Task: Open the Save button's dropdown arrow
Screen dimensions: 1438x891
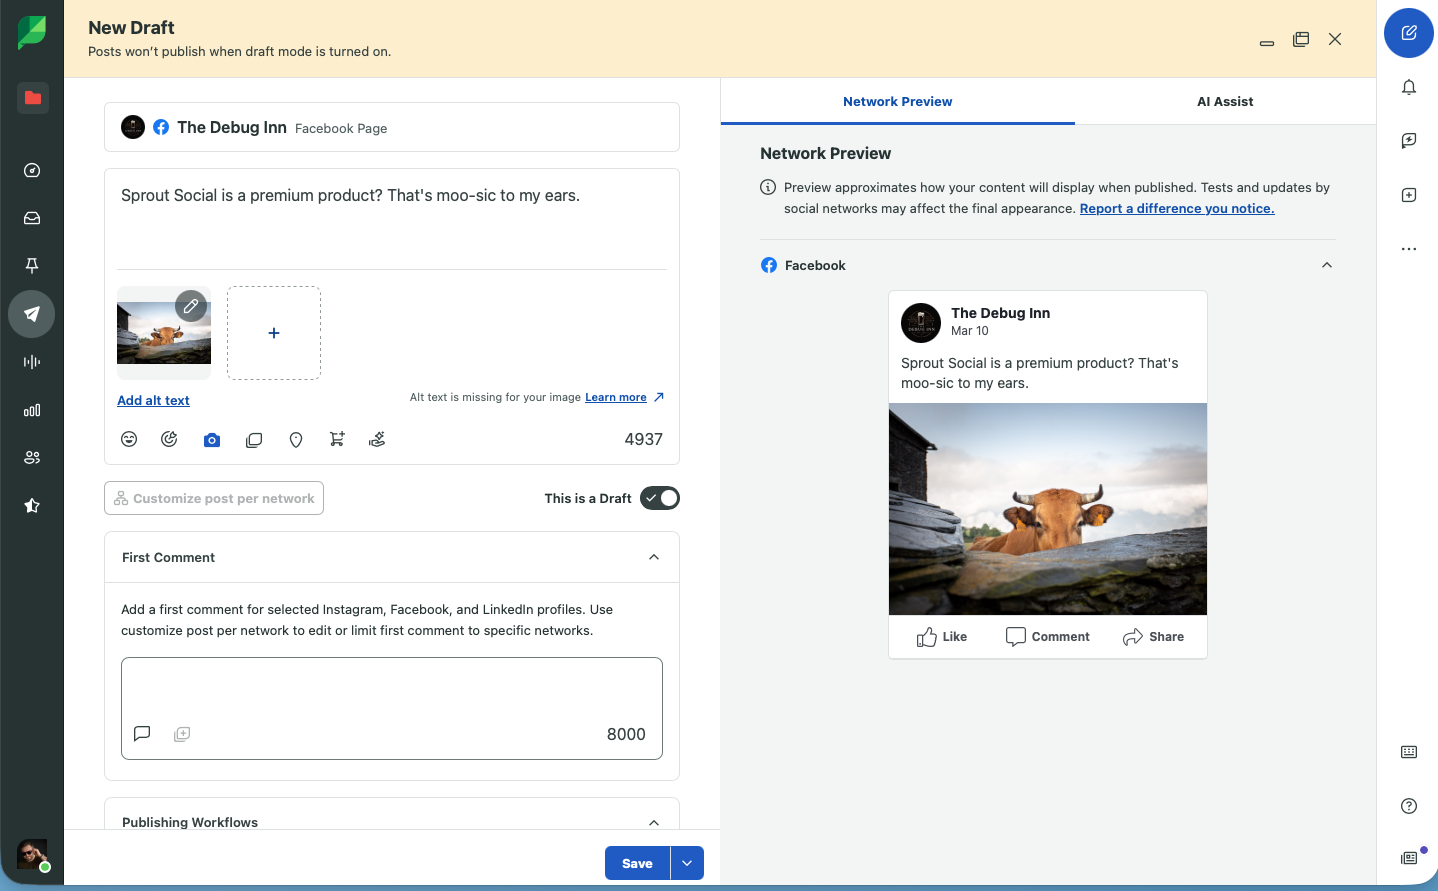Action: (687, 862)
